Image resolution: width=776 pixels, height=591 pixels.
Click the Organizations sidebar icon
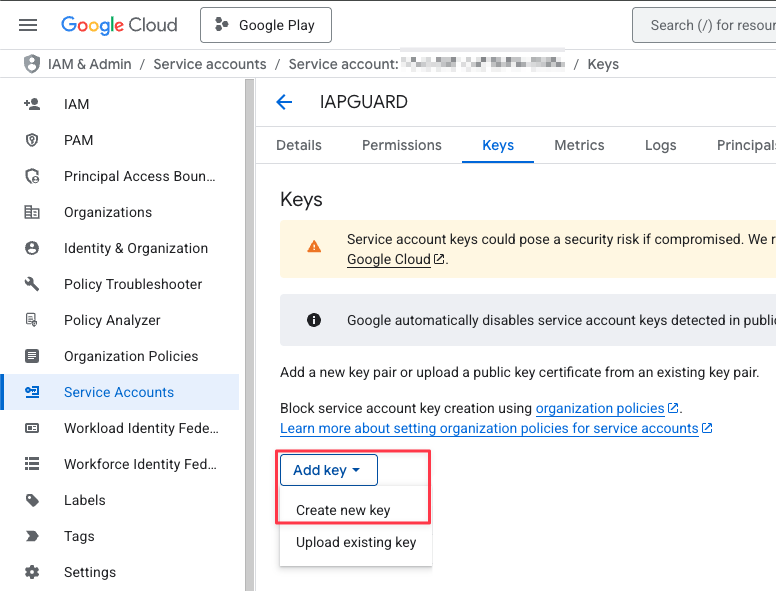point(32,212)
